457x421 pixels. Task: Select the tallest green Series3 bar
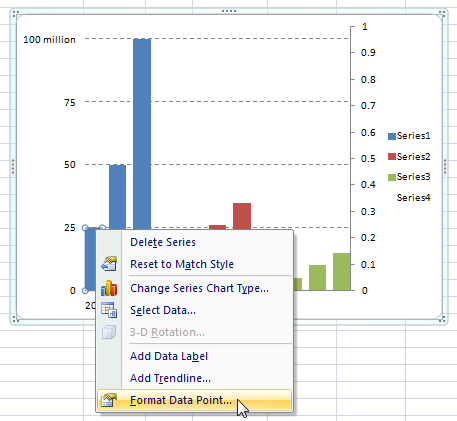point(342,272)
